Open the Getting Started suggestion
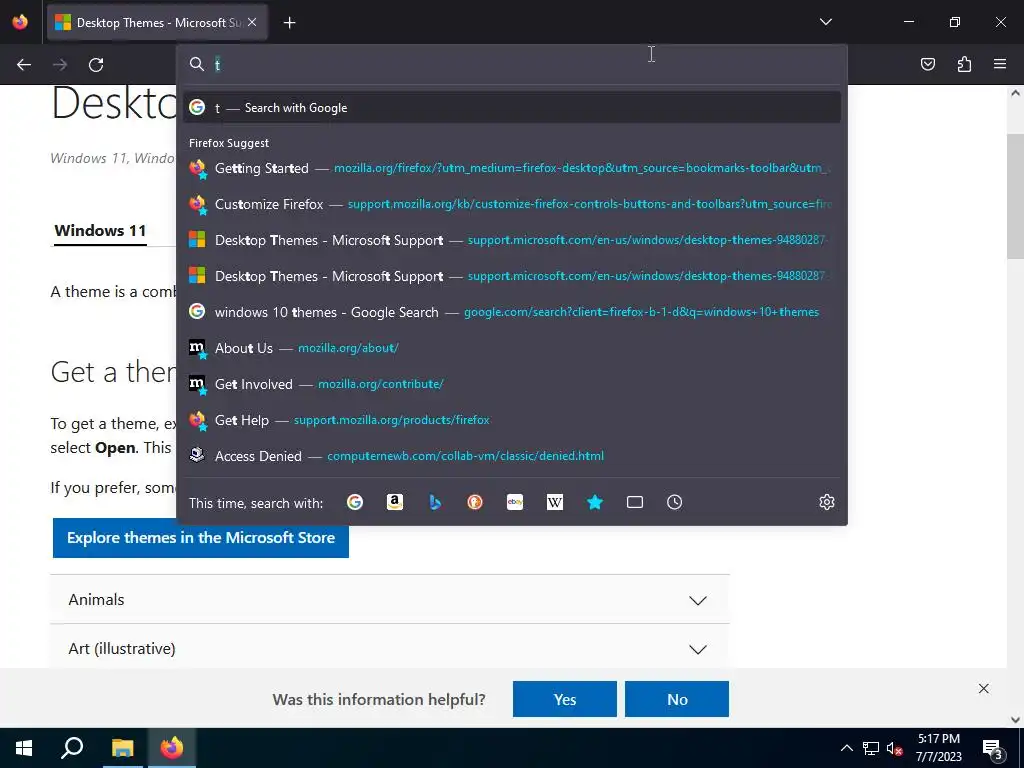 (512, 168)
